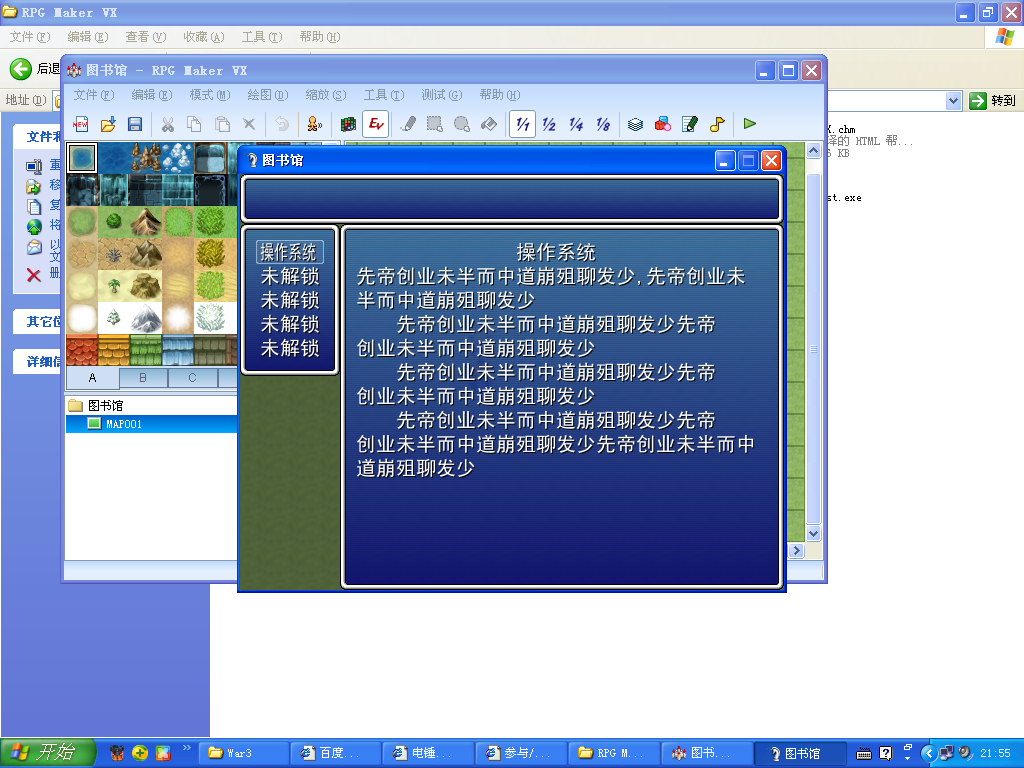
Task: Open the Database icon
Action: pyautogui.click(x=635, y=124)
